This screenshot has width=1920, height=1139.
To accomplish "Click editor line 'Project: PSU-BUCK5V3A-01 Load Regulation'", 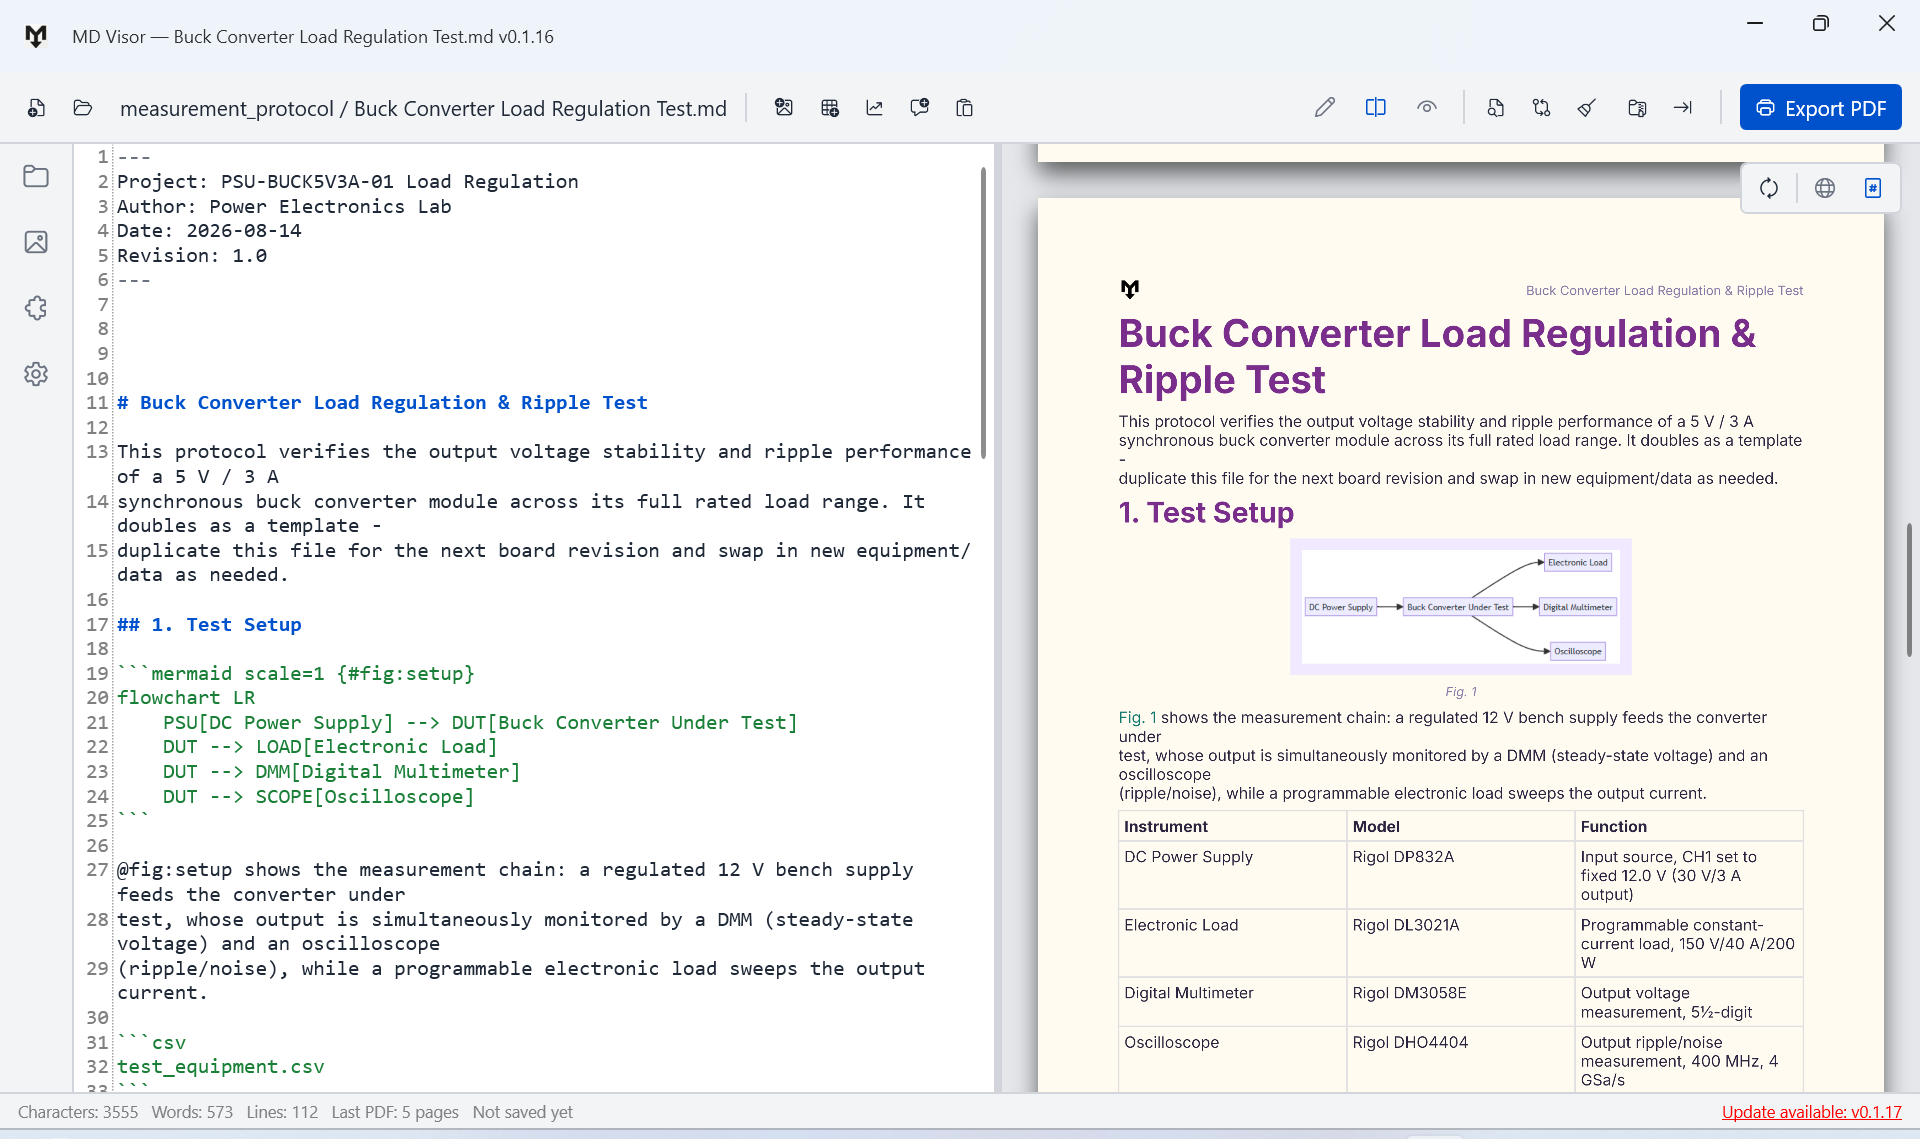I will (347, 182).
